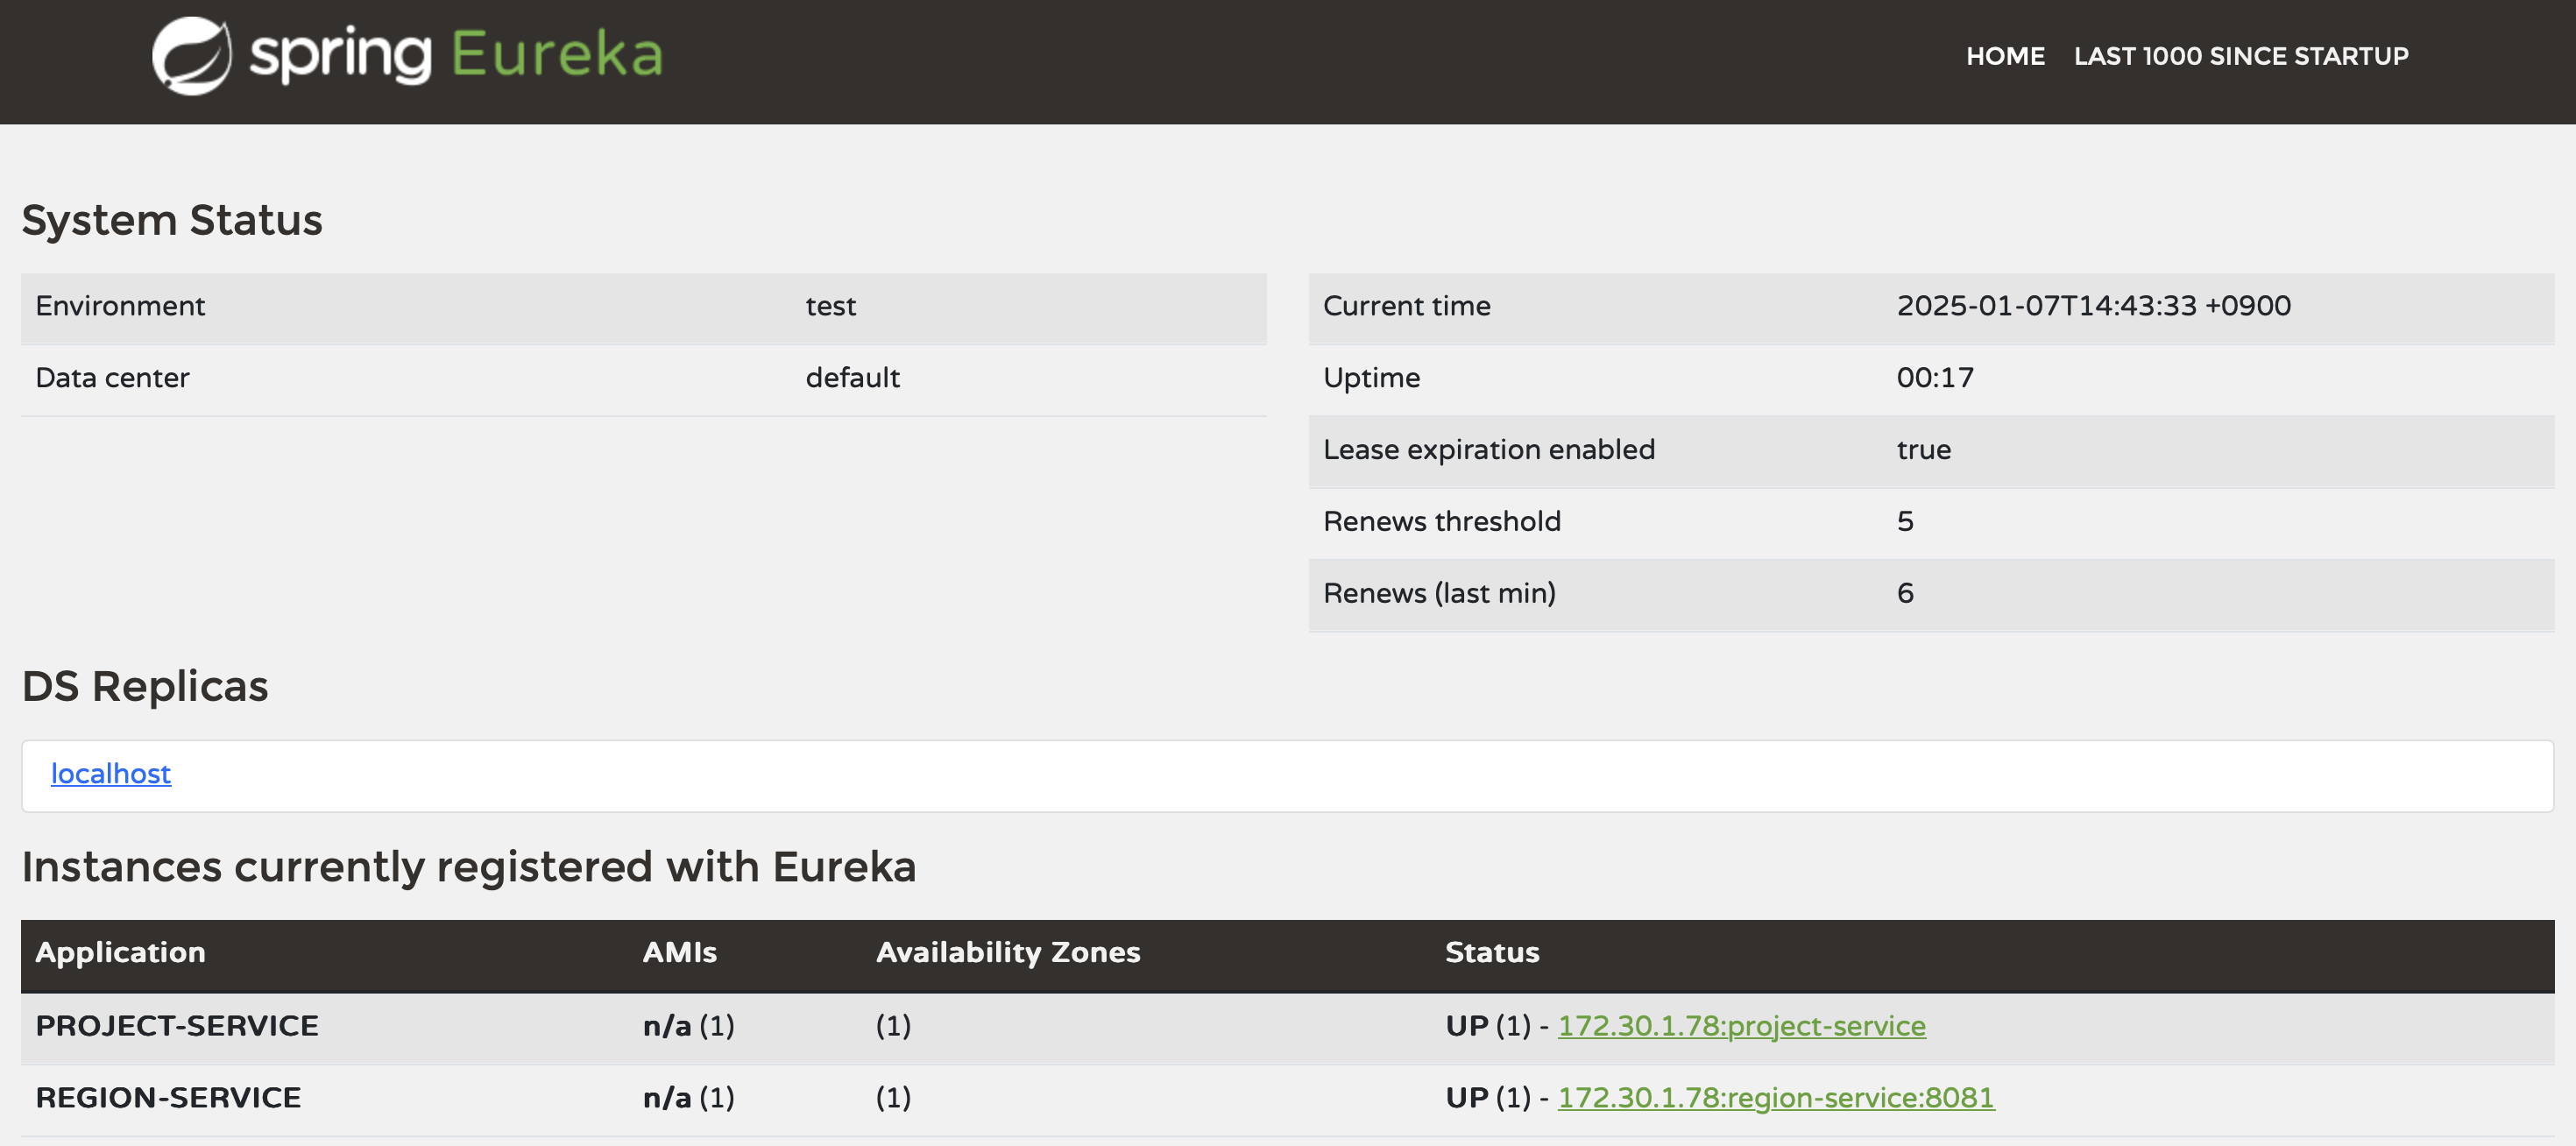Click the Data center label
Screen dimensions: 2576x1146
point(112,378)
